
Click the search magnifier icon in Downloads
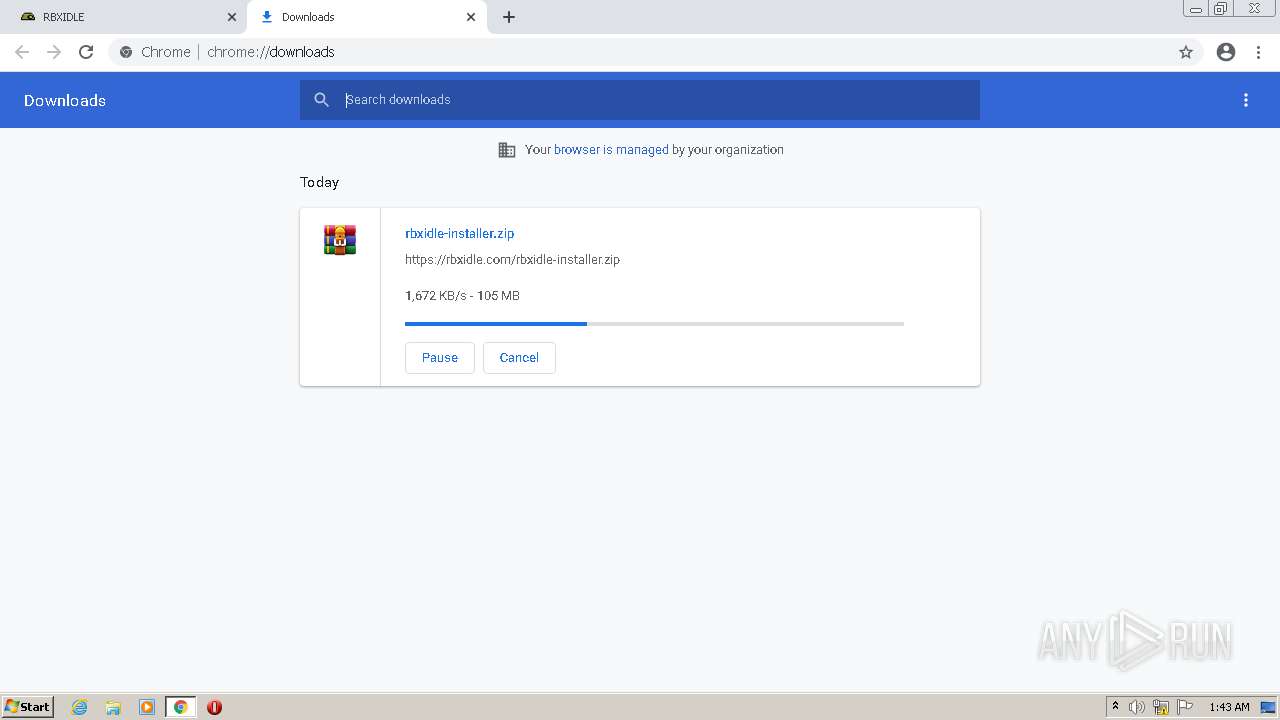pos(321,100)
